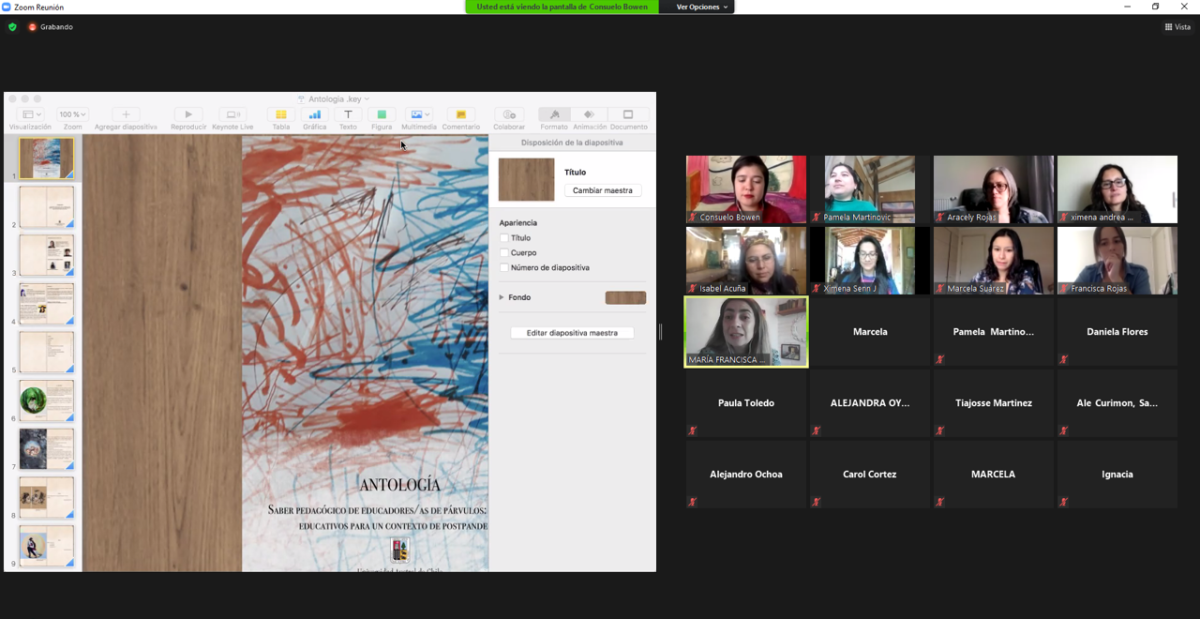Click the Keynote Live icon
The height and width of the screenshot is (619, 1200).
(x=232, y=115)
